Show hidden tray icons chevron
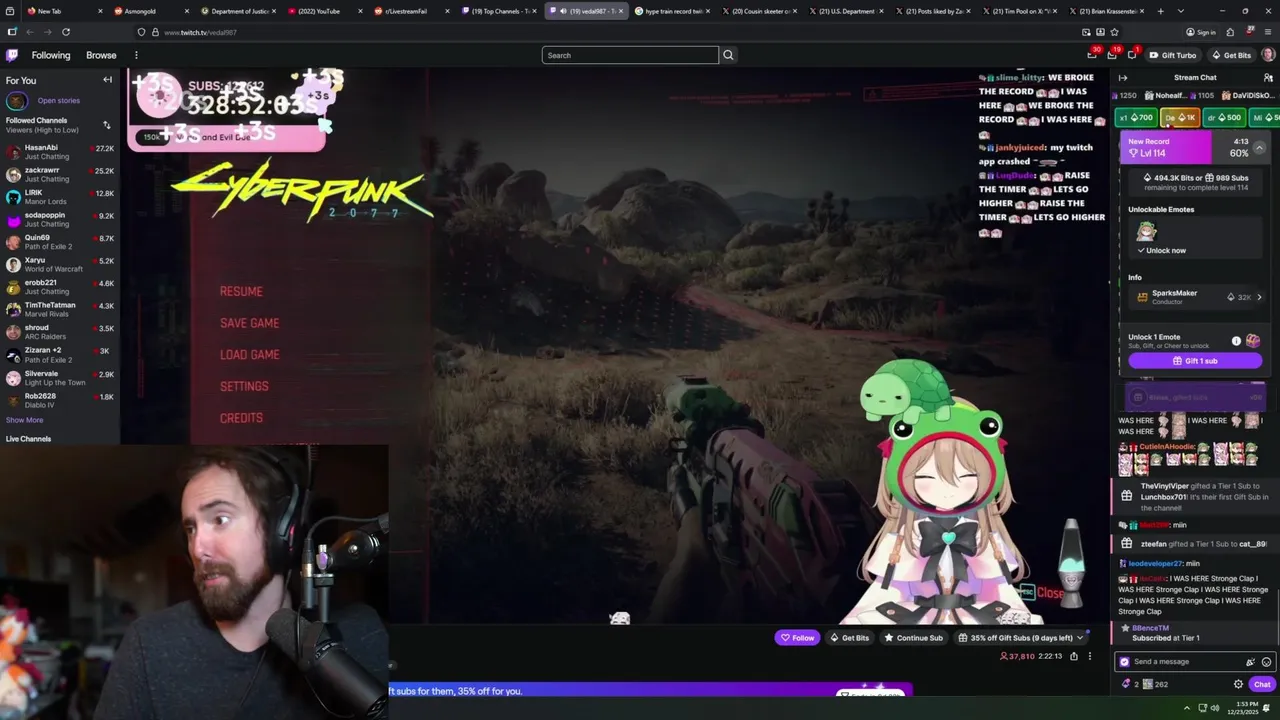 point(1185,708)
